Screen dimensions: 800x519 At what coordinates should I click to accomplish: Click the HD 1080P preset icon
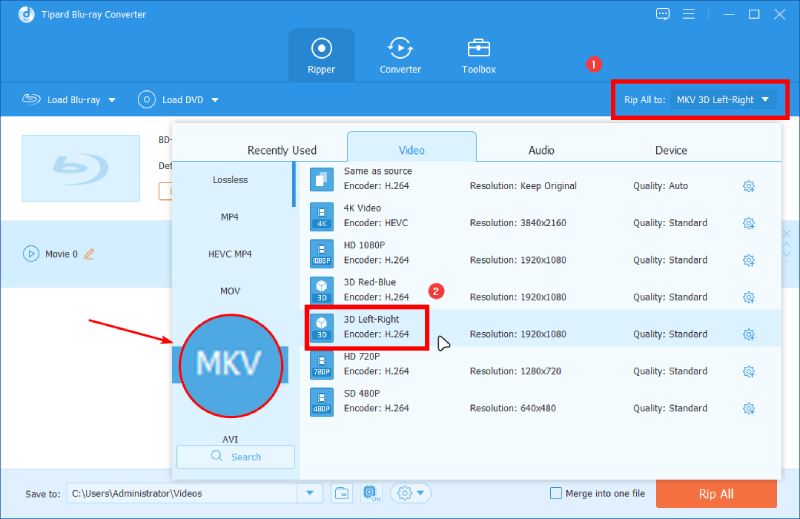(322, 254)
